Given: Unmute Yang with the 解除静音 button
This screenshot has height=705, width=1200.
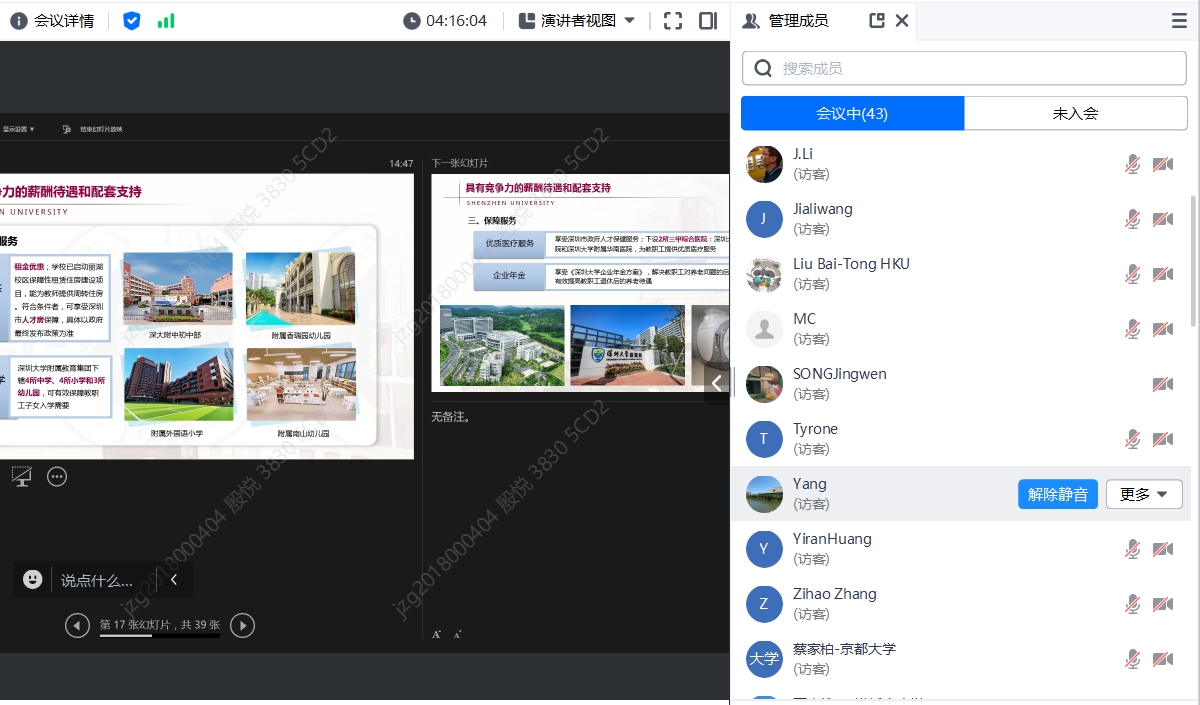Looking at the screenshot, I should 1057,494.
